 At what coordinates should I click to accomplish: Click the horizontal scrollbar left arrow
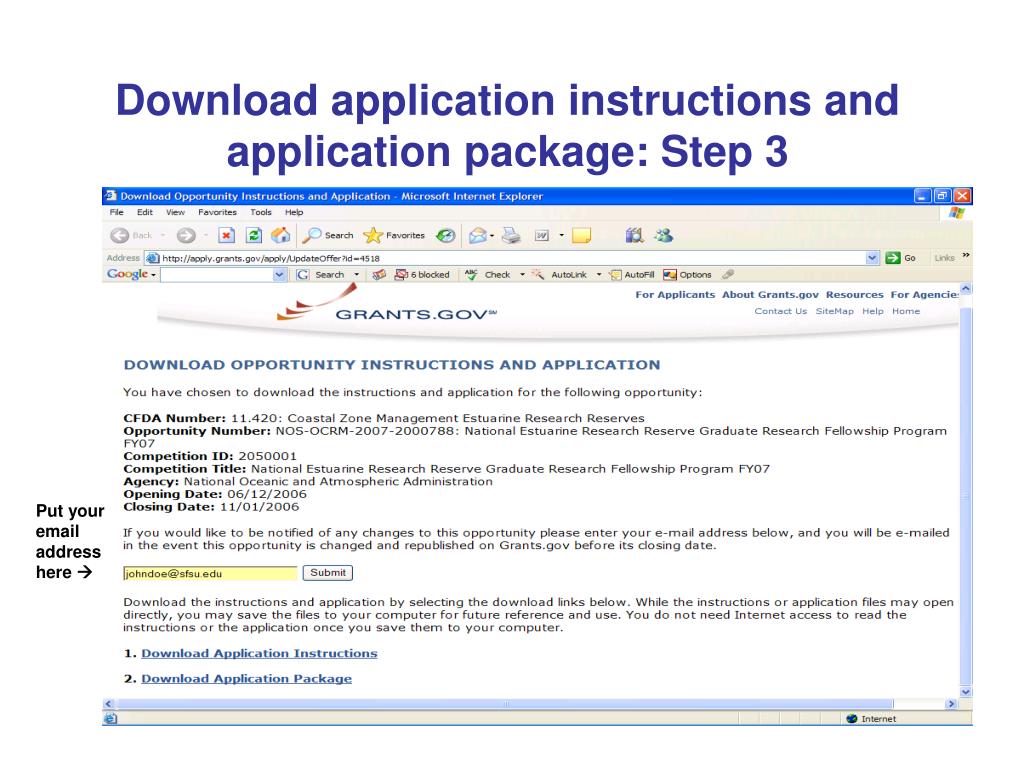coord(109,704)
